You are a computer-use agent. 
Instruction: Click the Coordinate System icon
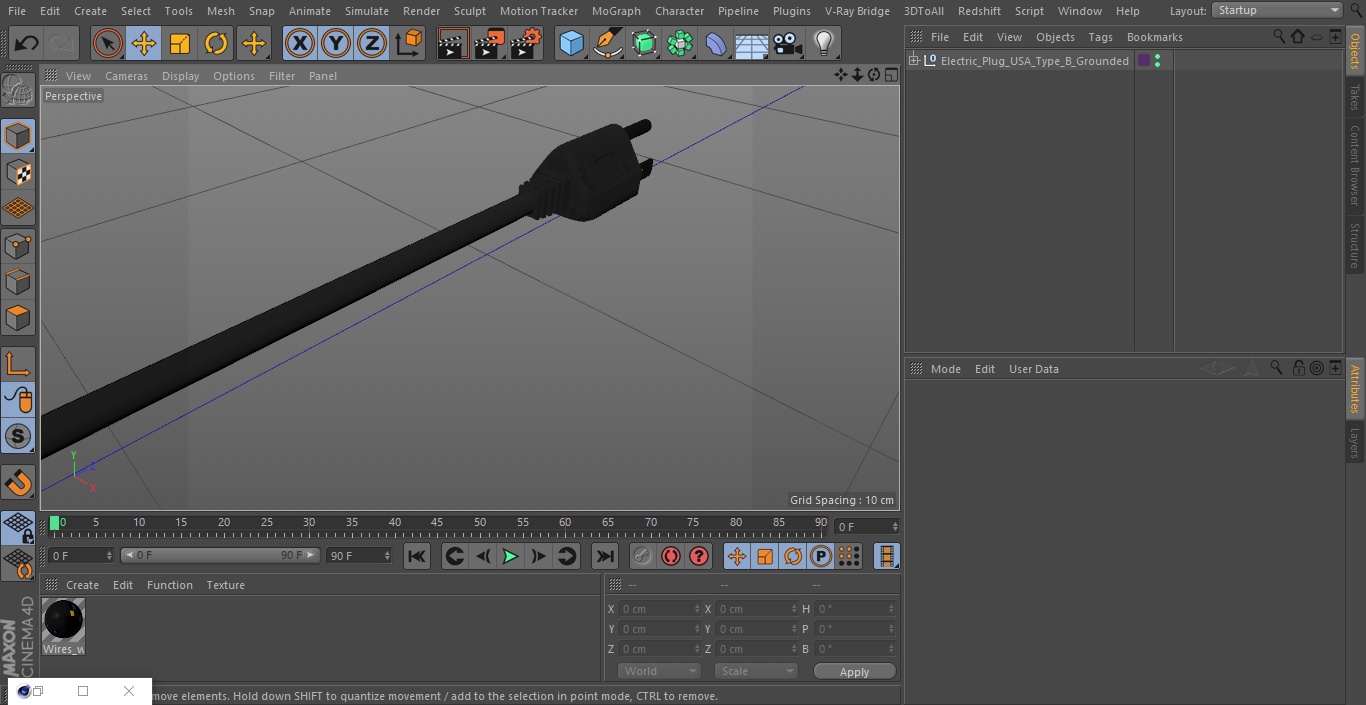pos(408,43)
